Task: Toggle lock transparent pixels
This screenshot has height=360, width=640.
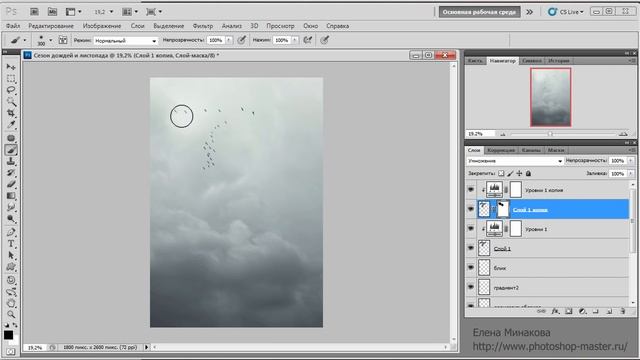Action: (x=501, y=173)
